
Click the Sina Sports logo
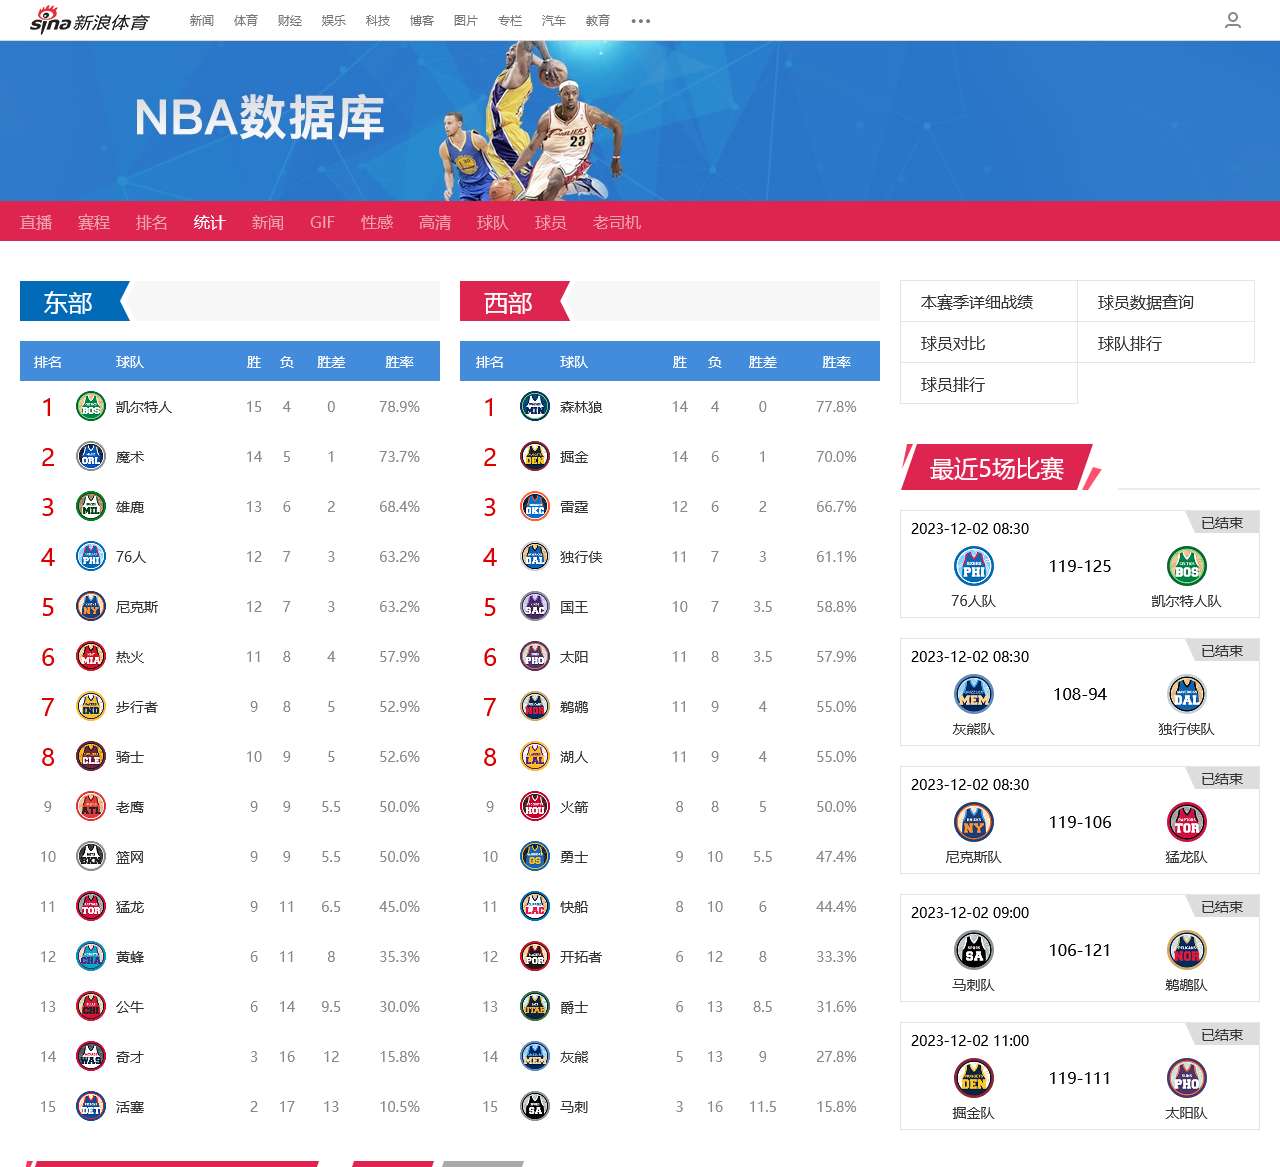(89, 20)
